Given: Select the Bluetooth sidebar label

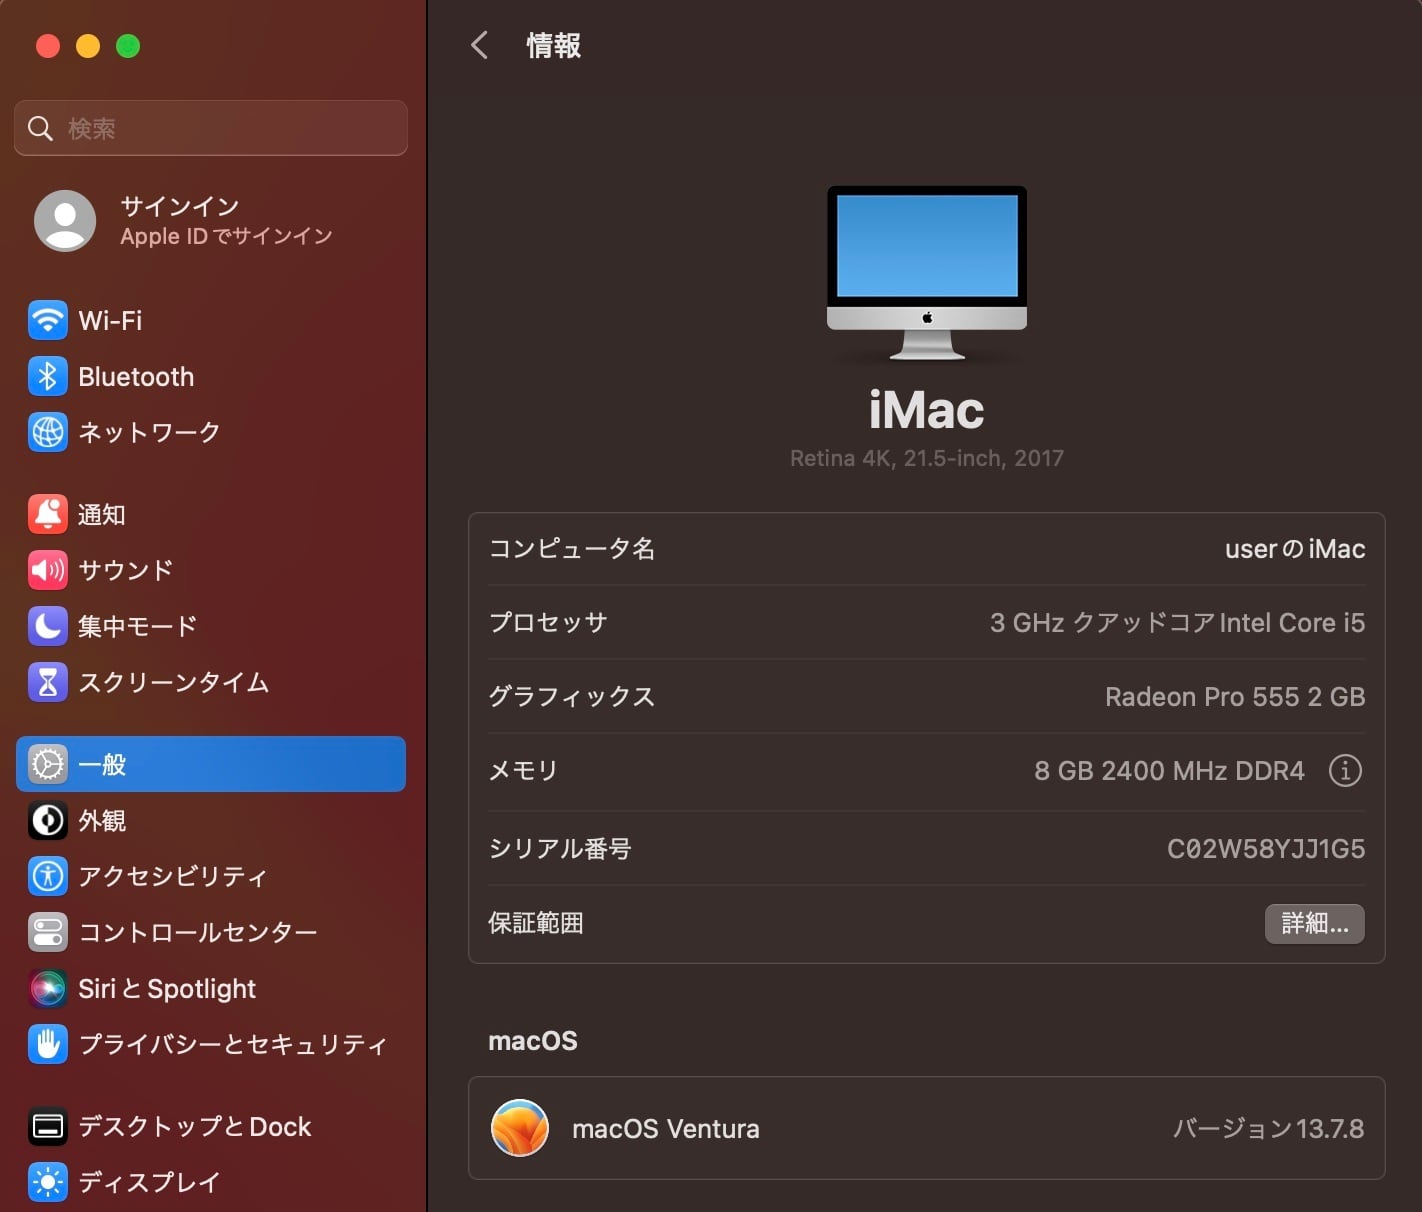Looking at the screenshot, I should click(x=136, y=377).
